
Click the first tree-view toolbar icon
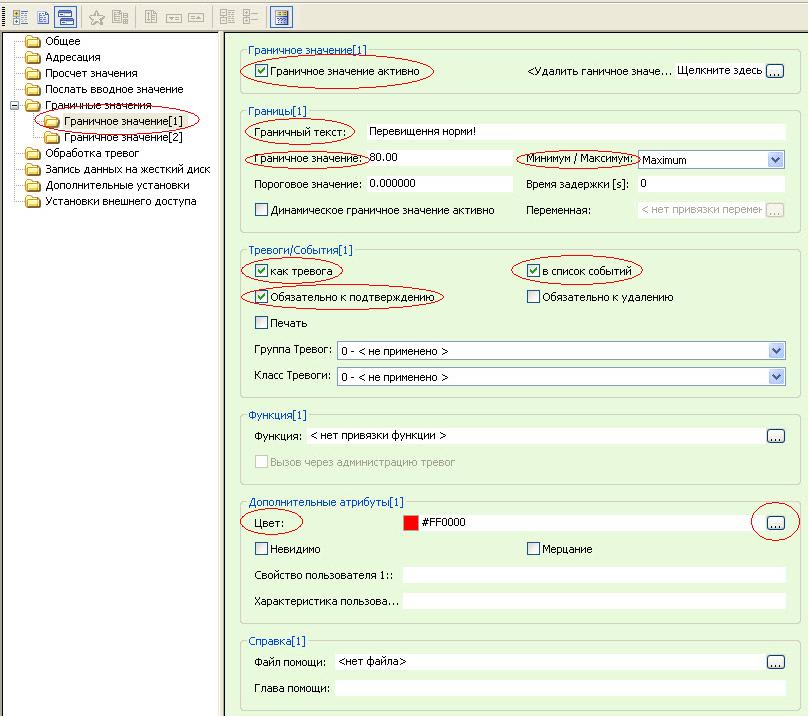point(19,17)
